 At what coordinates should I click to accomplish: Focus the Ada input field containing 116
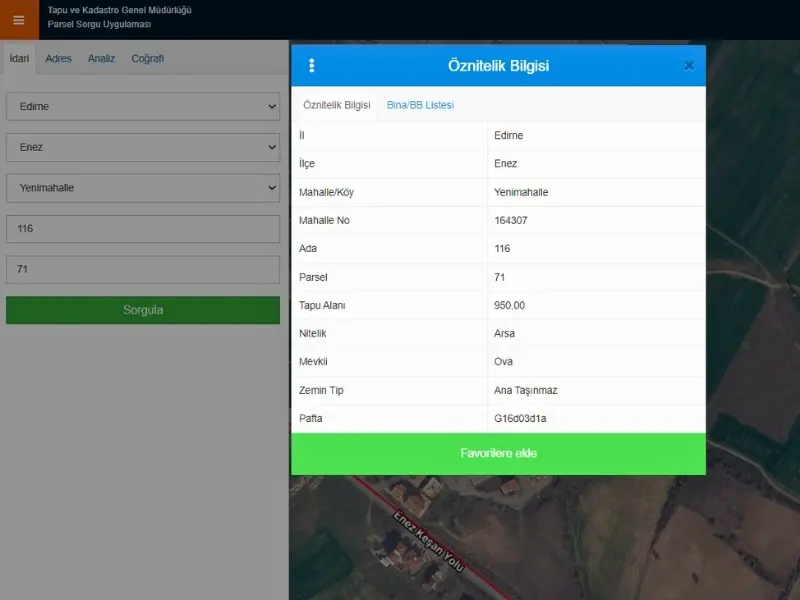143,229
